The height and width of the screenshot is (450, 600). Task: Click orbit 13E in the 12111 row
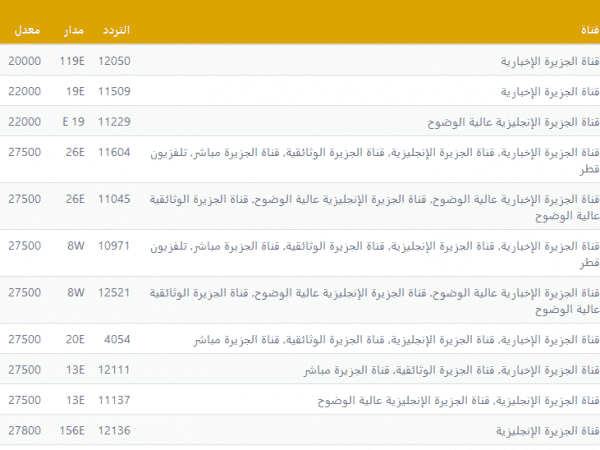75,370
